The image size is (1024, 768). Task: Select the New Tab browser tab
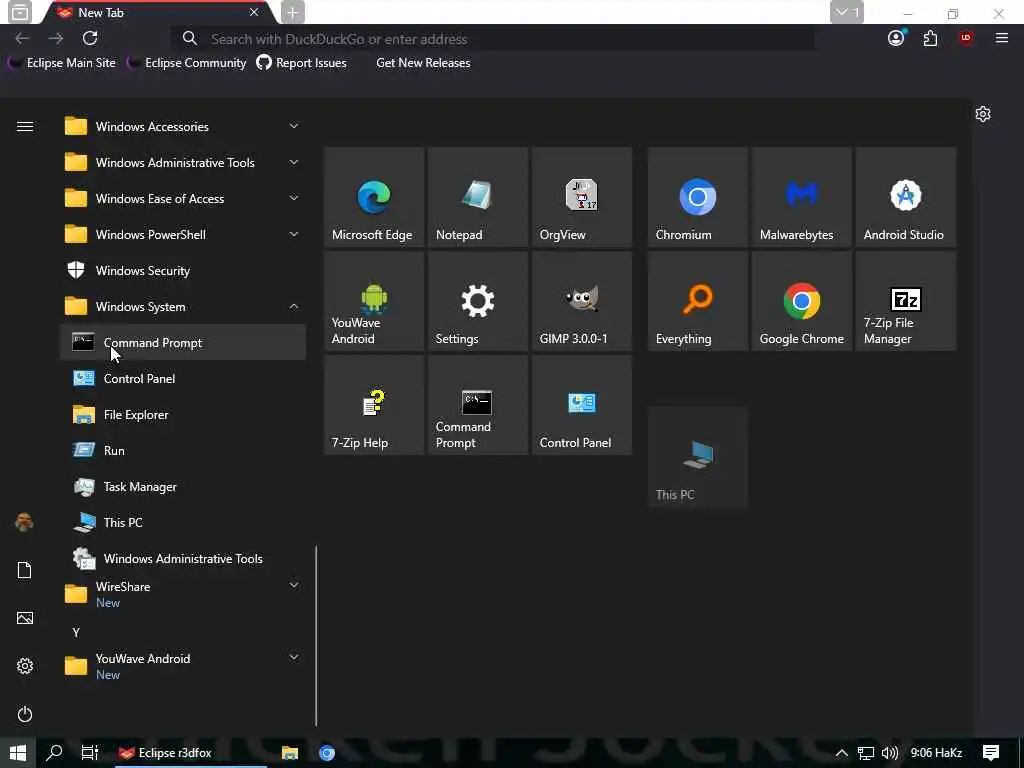(157, 12)
